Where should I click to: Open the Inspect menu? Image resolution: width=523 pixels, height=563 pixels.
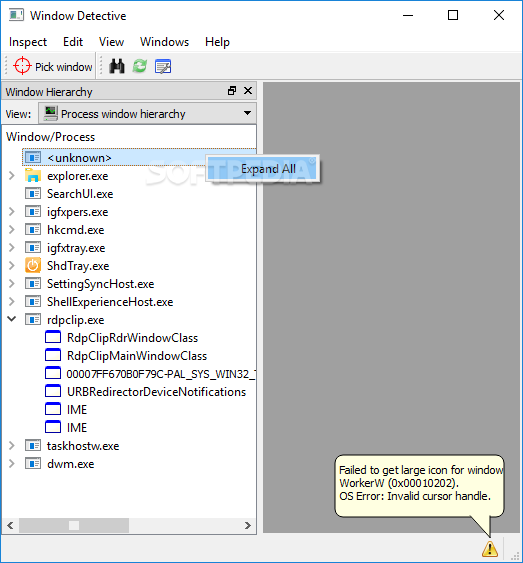28,42
